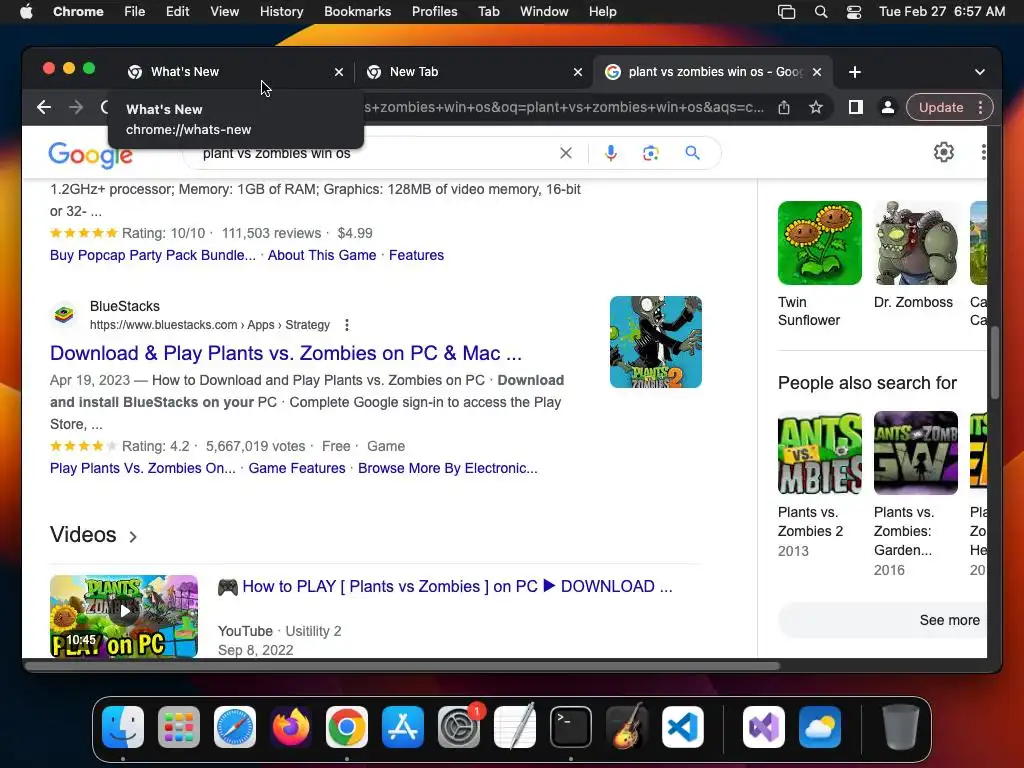Image resolution: width=1024 pixels, height=768 pixels.
Task: Open Google quick settings gear
Action: (944, 152)
